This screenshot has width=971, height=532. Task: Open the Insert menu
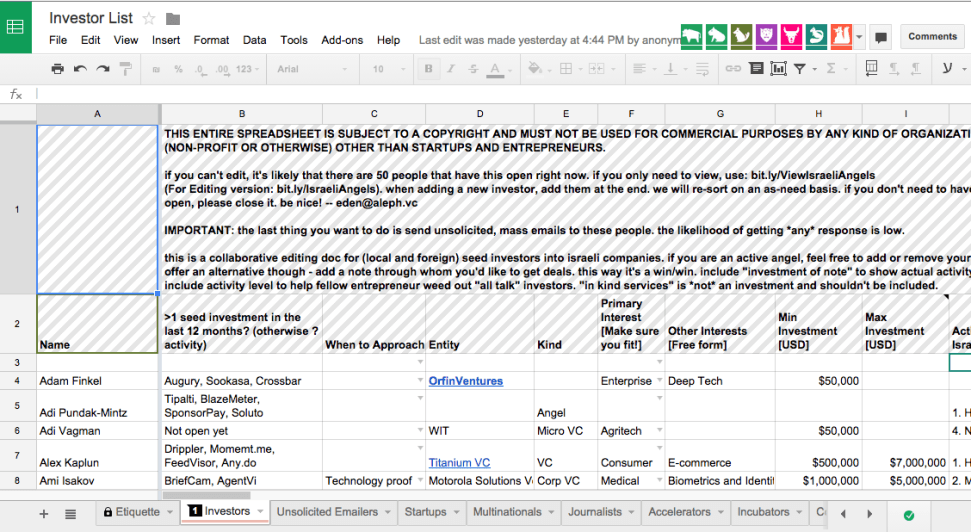coord(166,40)
